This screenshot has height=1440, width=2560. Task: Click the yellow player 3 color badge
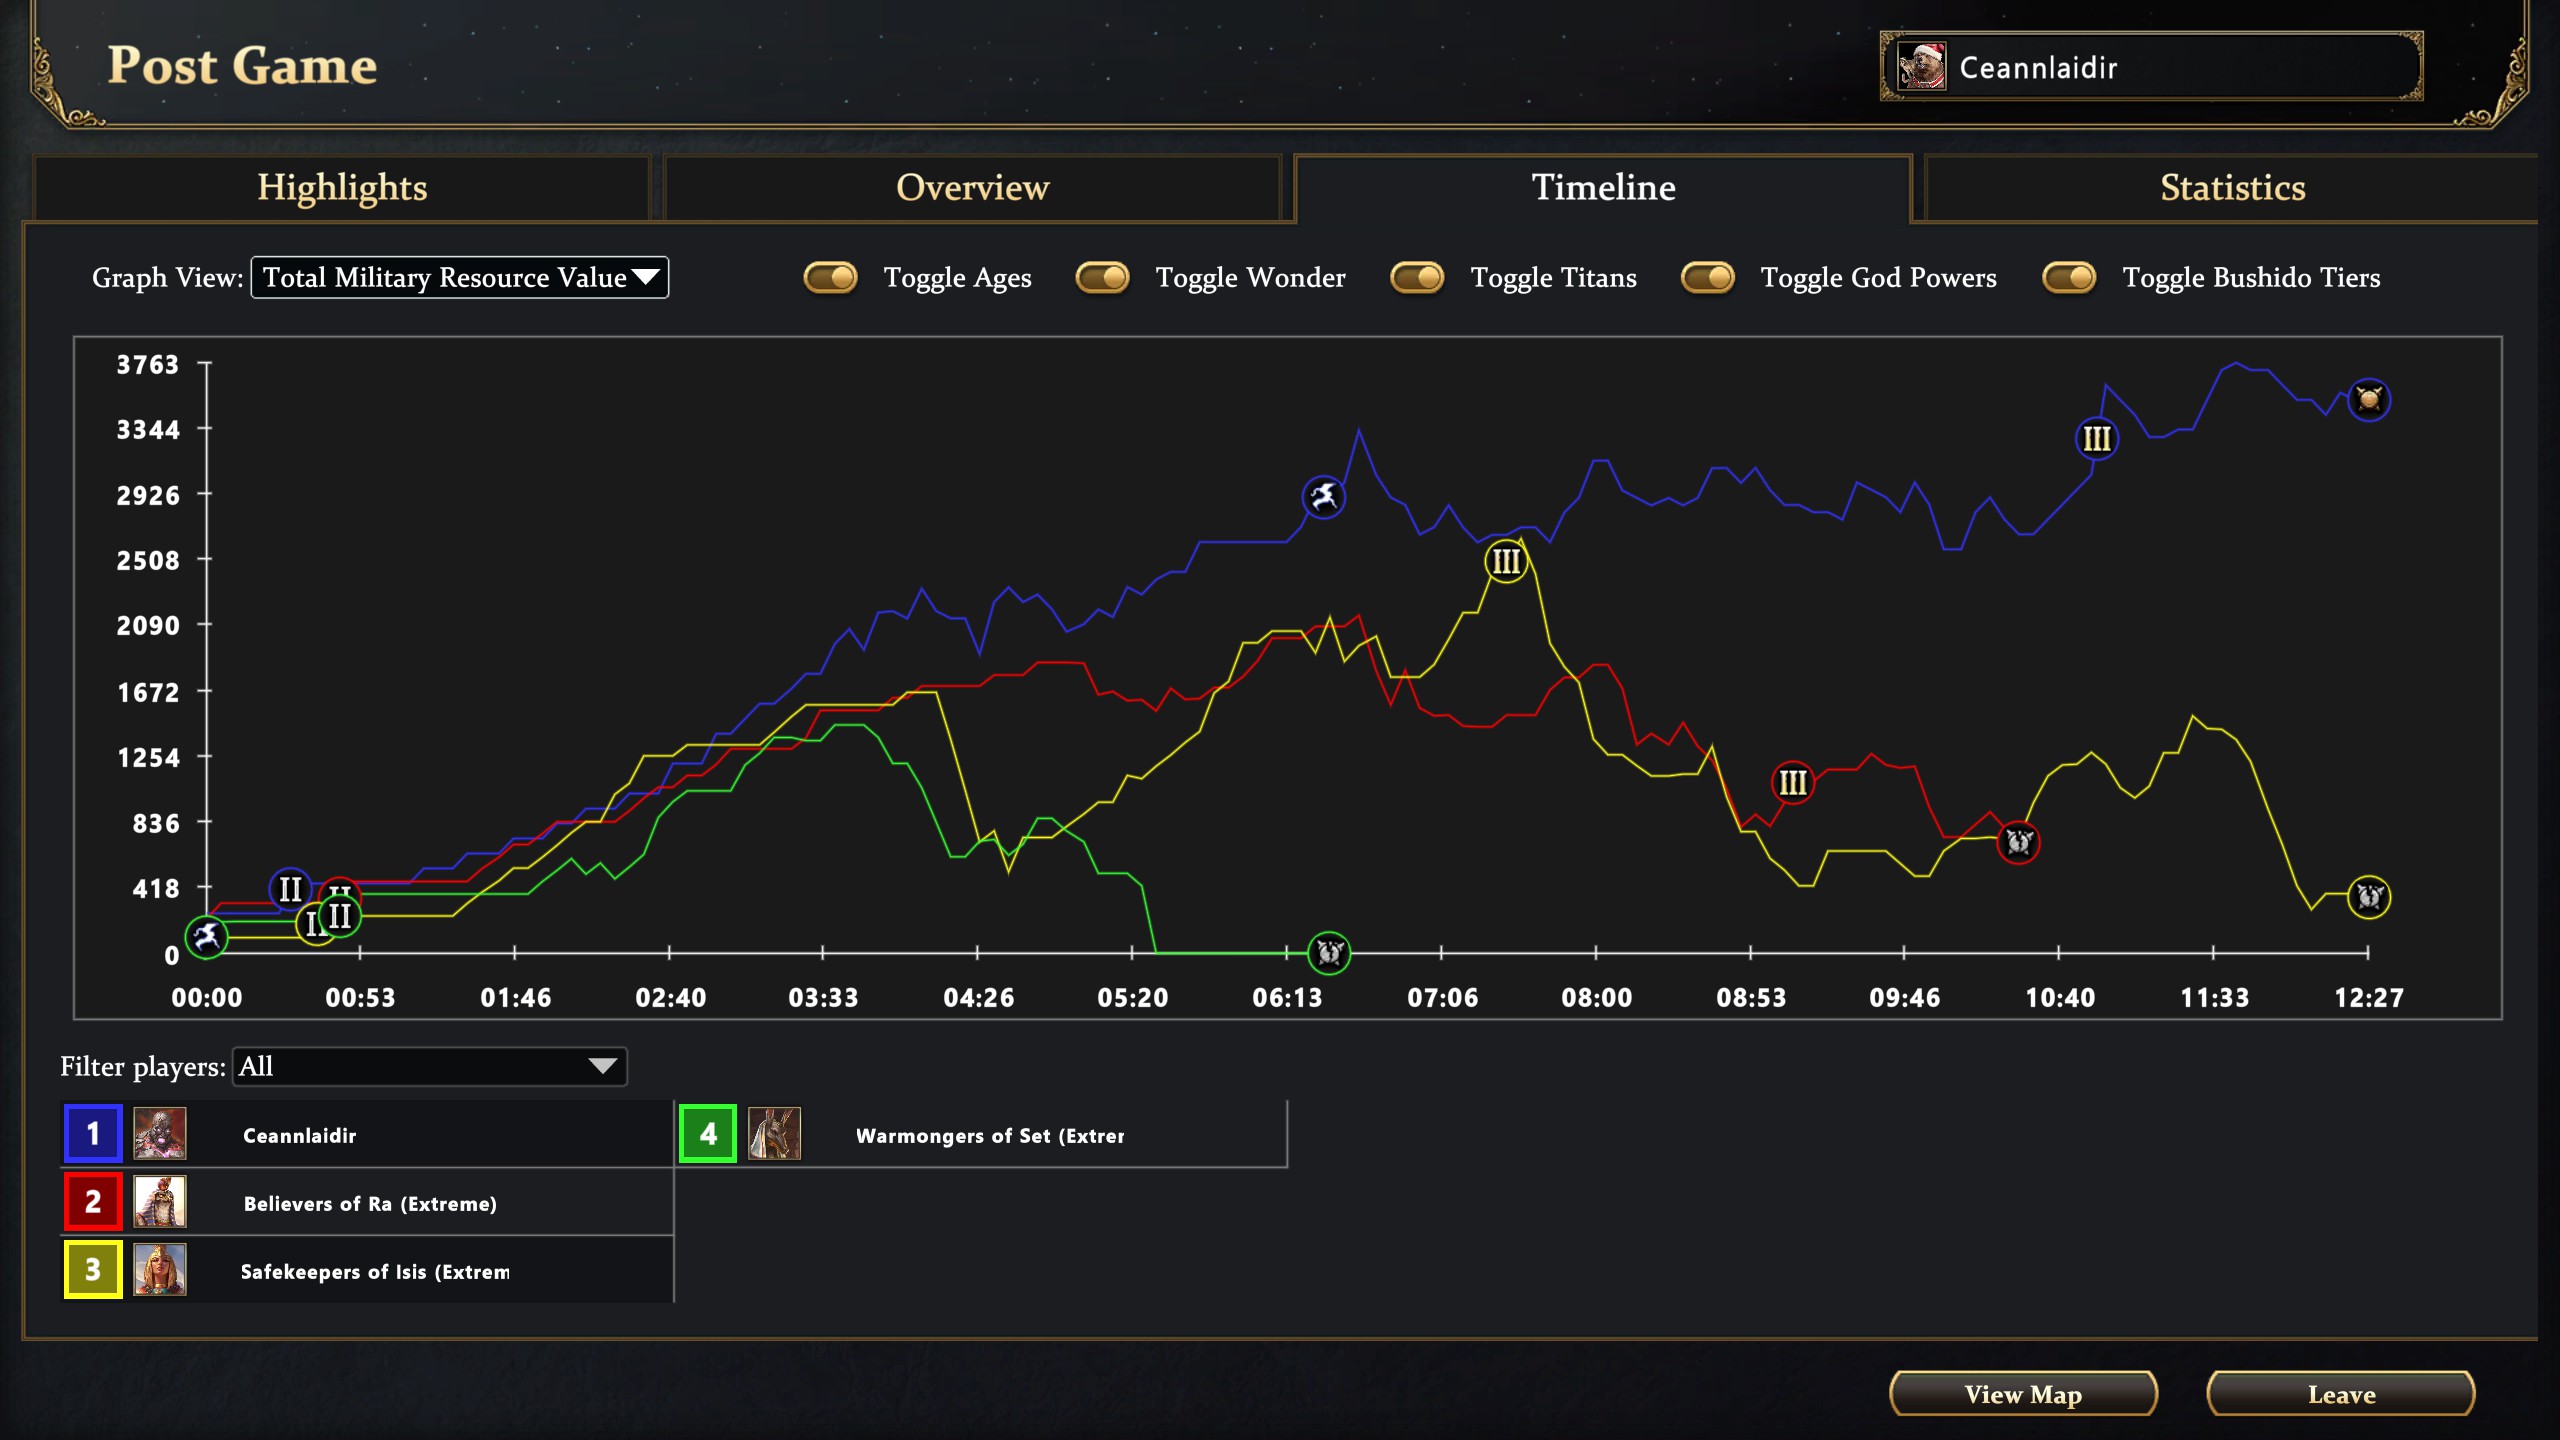point(93,1270)
